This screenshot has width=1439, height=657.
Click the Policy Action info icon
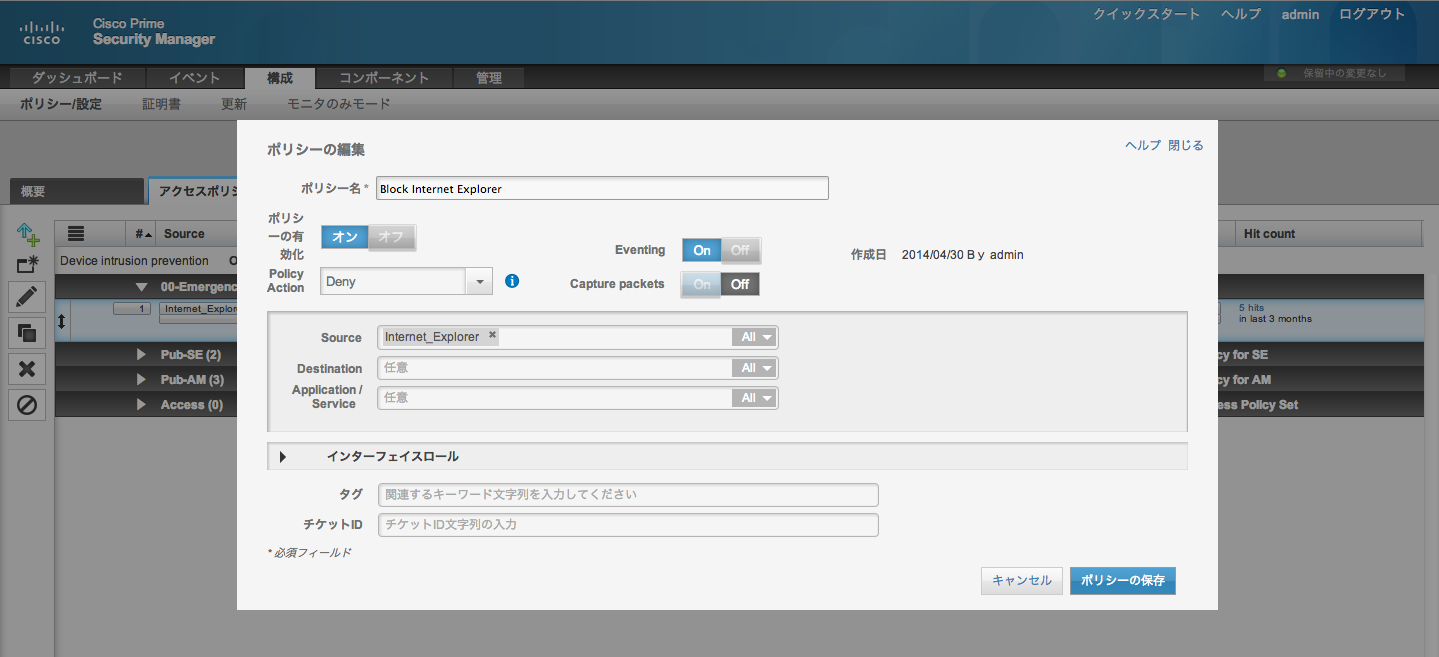coord(512,281)
